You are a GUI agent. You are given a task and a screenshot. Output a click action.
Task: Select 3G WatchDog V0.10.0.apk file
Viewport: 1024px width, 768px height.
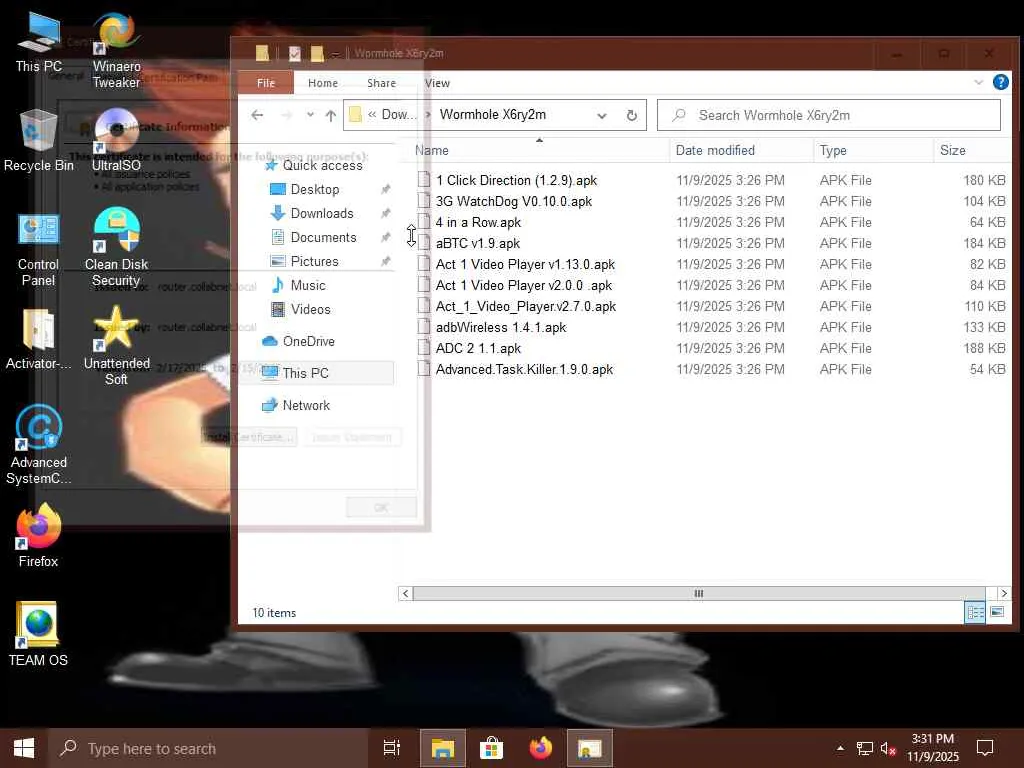(513, 201)
